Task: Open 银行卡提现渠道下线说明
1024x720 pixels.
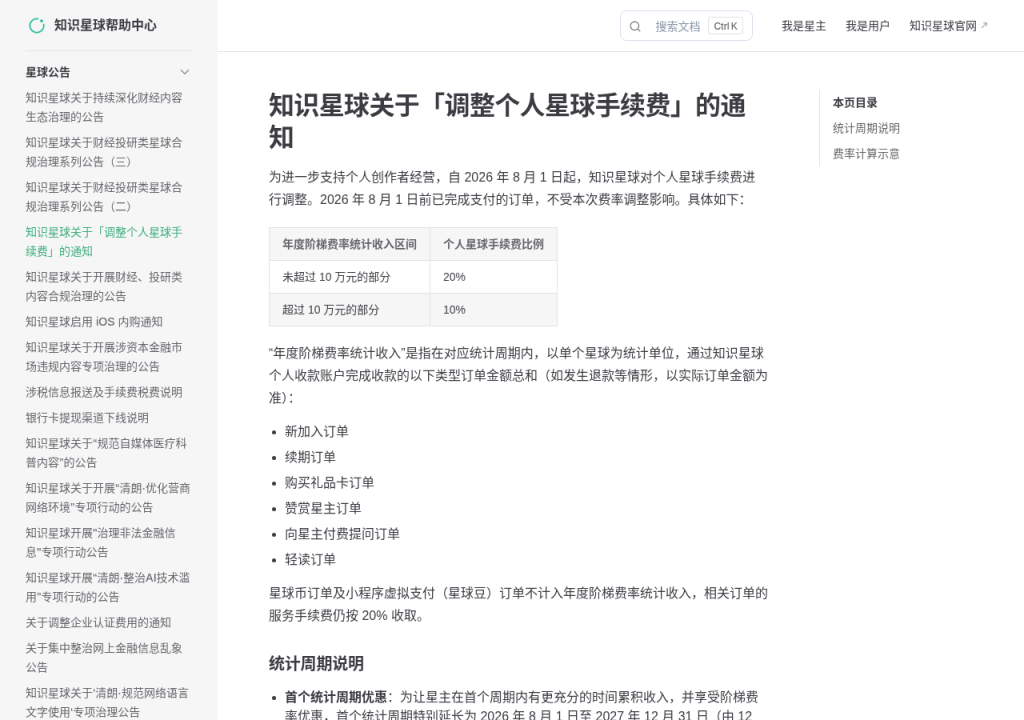Action: [x=87, y=417]
